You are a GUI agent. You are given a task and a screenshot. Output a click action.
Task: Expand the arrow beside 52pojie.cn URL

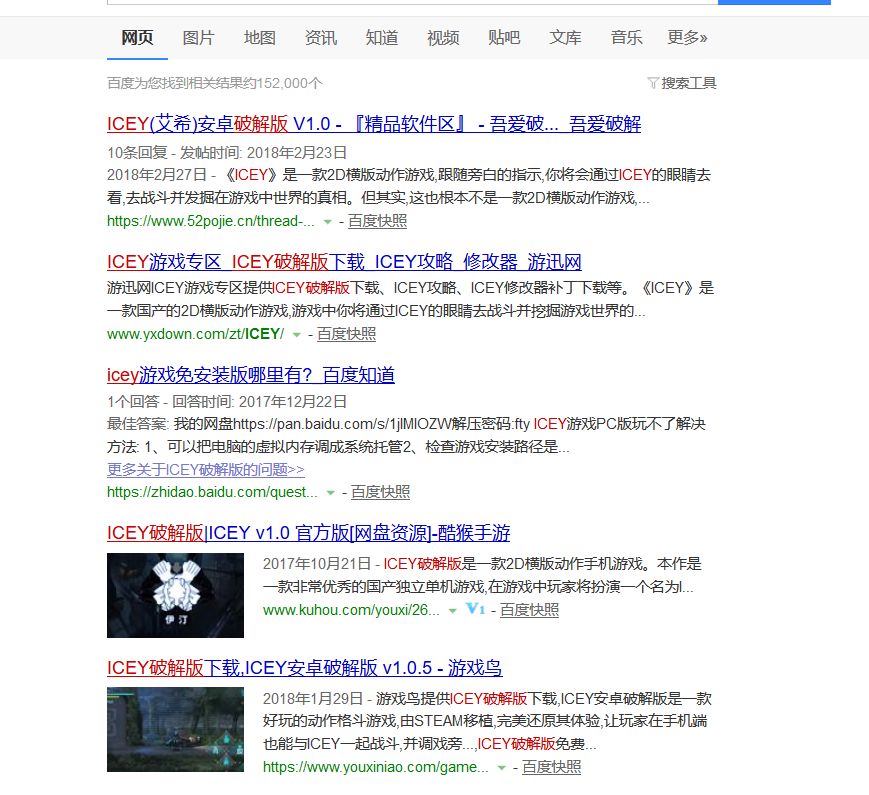pyautogui.click(x=328, y=222)
